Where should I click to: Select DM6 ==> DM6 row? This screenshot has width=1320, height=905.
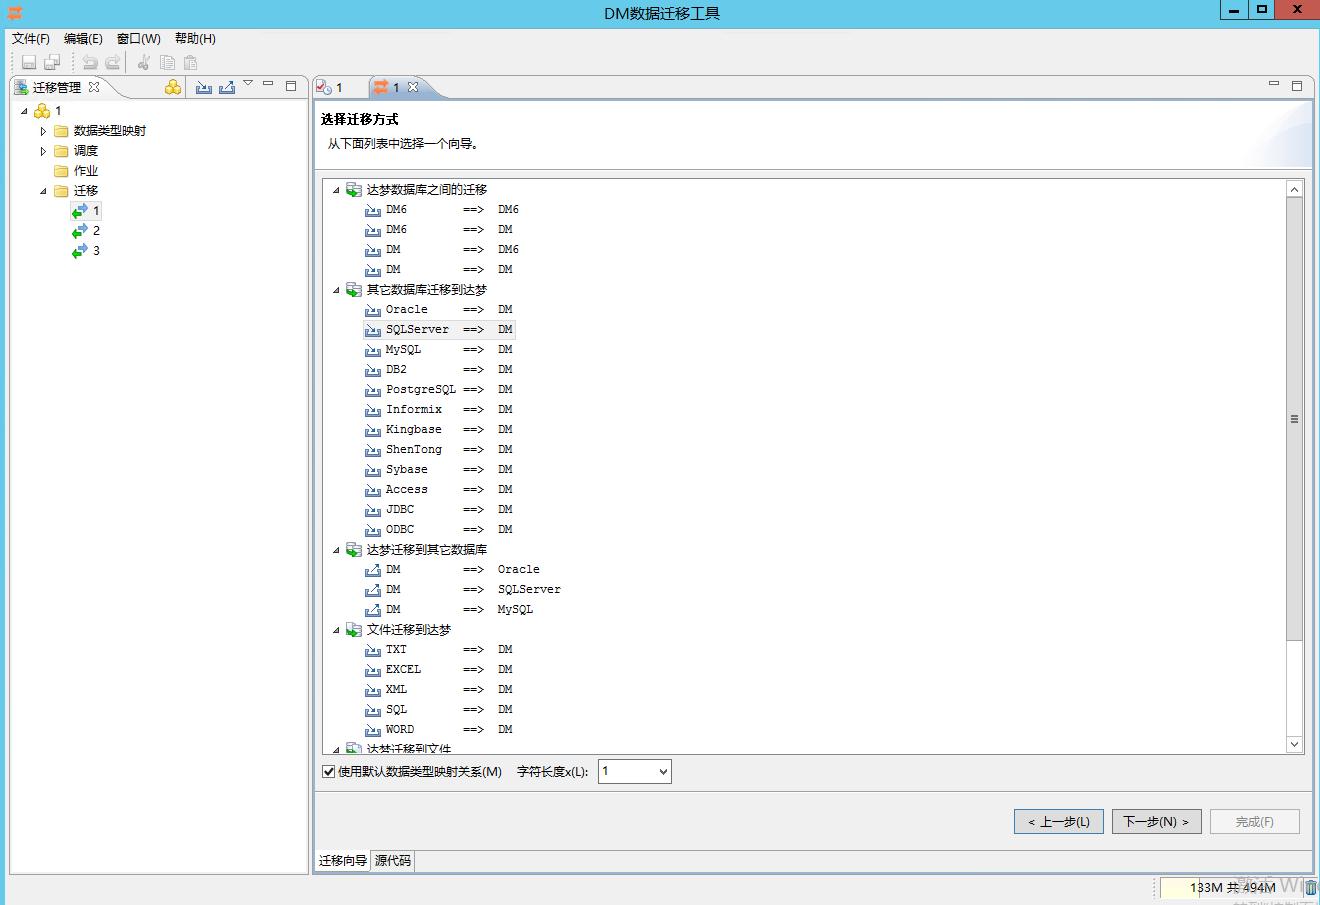click(x=442, y=209)
